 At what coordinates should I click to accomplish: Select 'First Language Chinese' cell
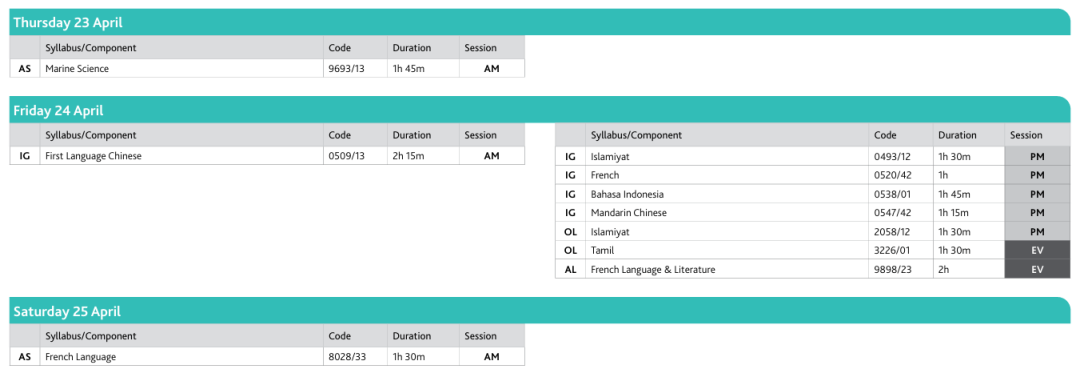pos(182,156)
